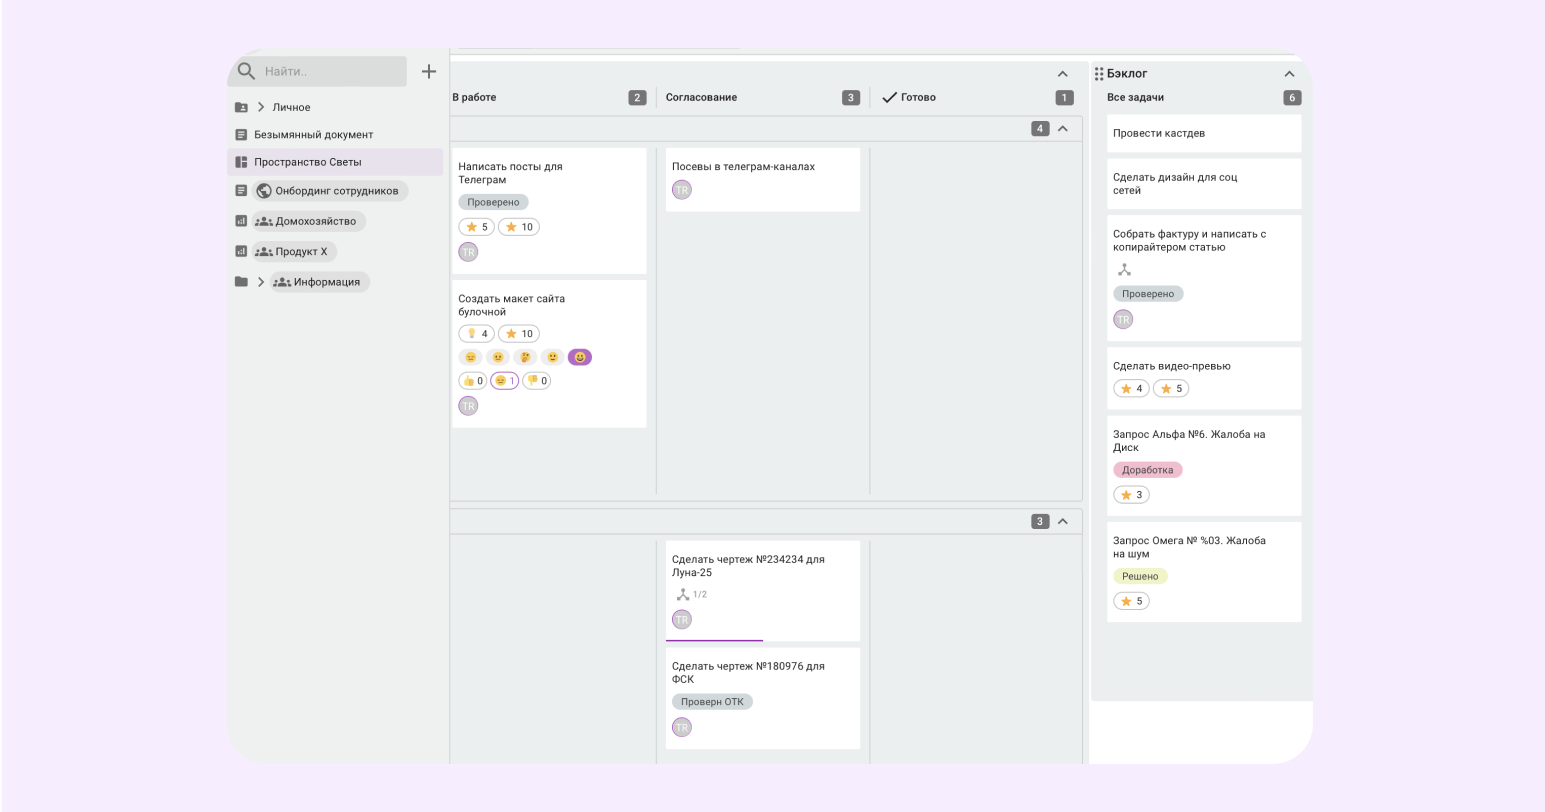Image resolution: width=1545 pixels, height=812 pixels.
Task: Click the Личное personal folder icon
Action: click(241, 107)
